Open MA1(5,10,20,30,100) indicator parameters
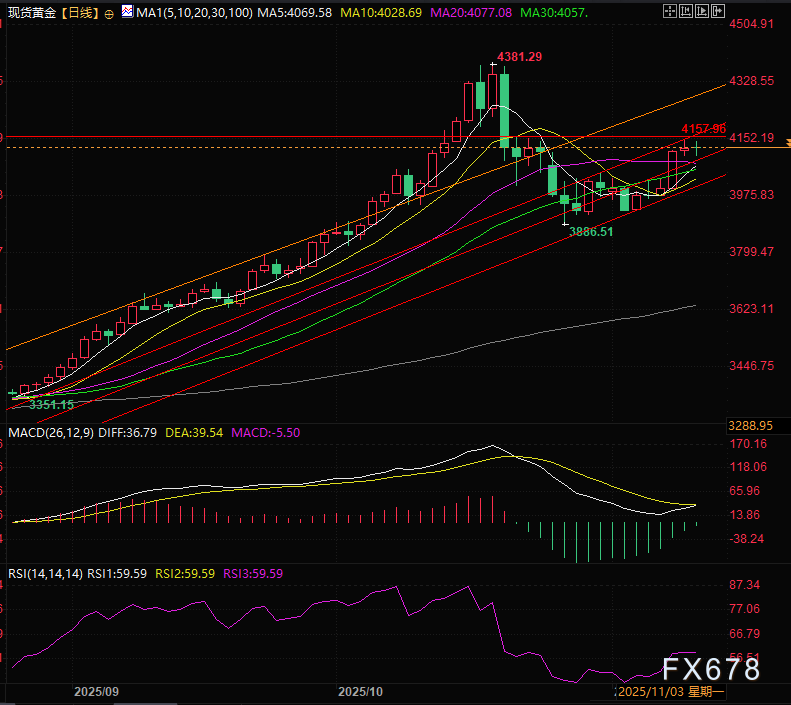The image size is (791, 705). click(189, 12)
